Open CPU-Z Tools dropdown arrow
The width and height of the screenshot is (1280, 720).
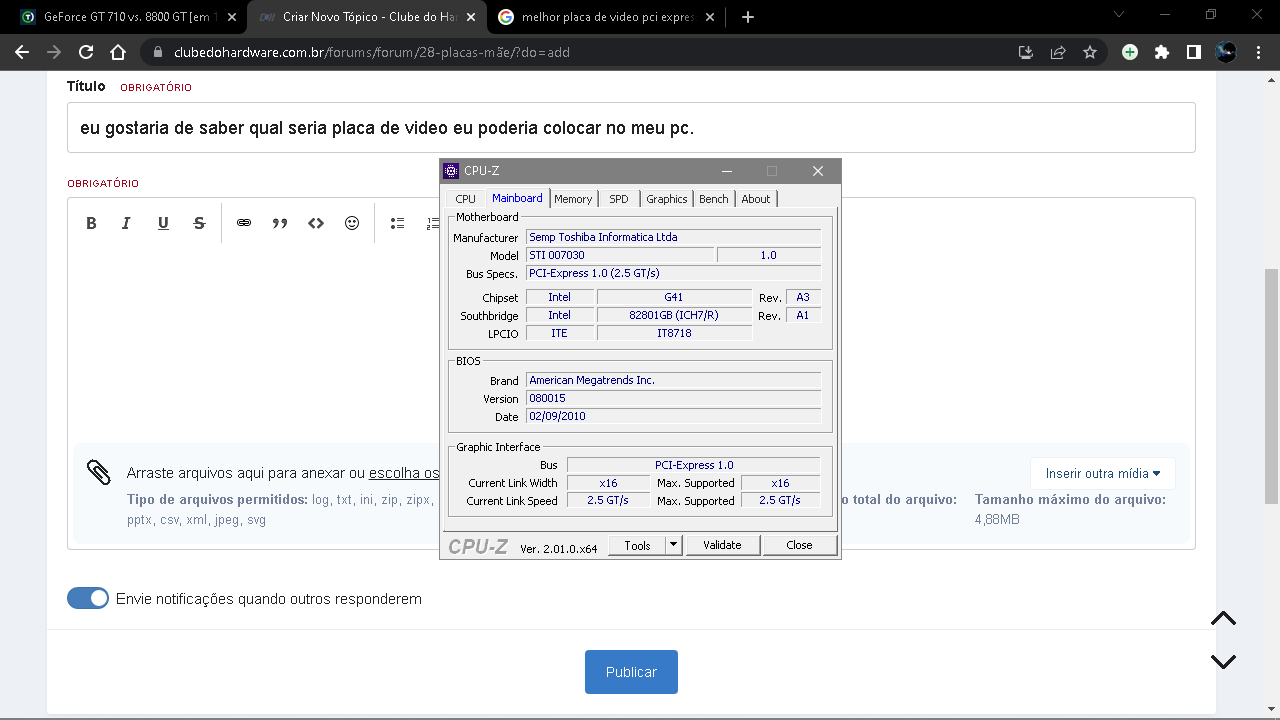coord(674,545)
